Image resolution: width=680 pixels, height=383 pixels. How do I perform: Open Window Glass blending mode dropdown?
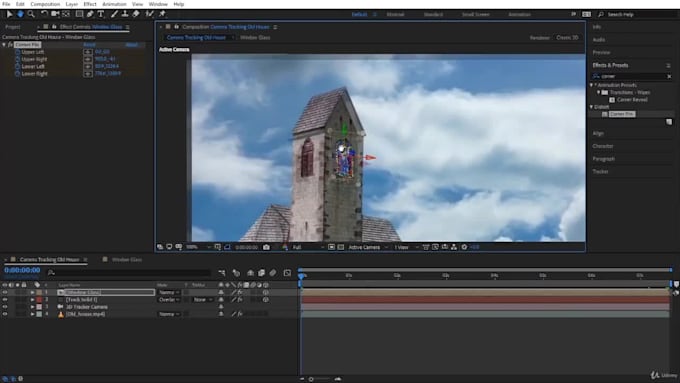coord(169,292)
